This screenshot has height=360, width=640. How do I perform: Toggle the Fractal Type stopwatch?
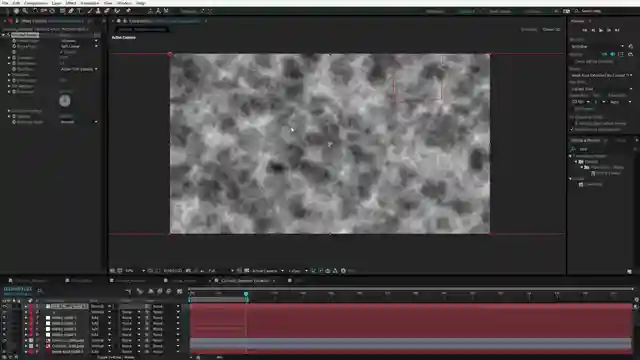14,41
